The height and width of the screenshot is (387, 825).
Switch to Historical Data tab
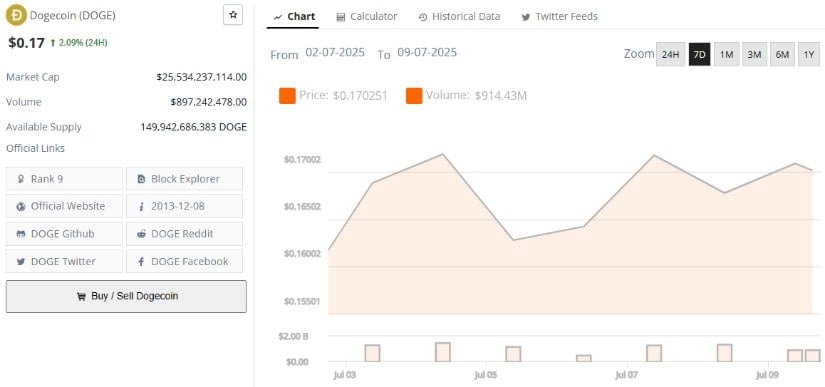click(459, 17)
